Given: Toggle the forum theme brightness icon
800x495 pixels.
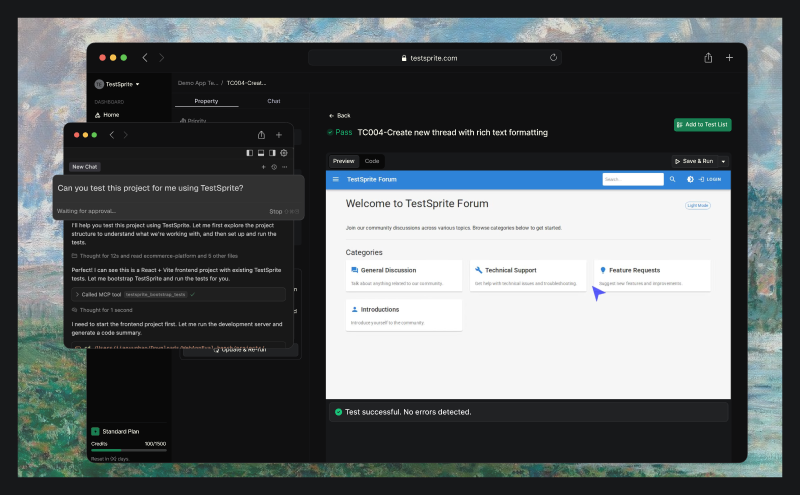Looking at the screenshot, I should pos(690,180).
